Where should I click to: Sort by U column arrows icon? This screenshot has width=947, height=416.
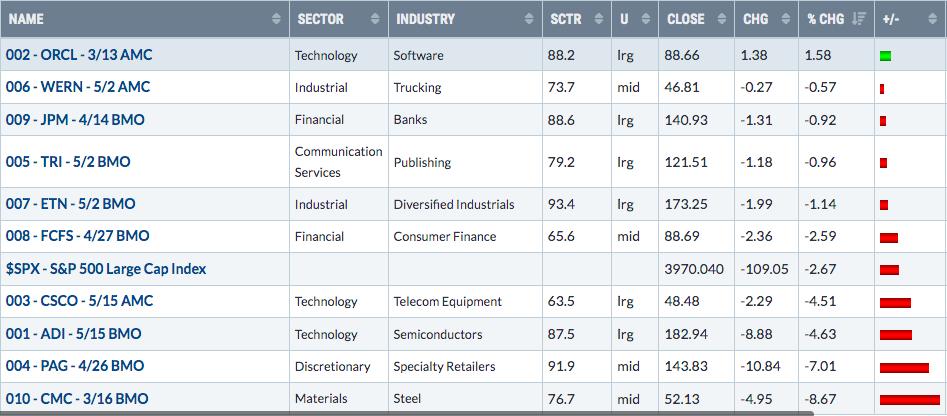(645, 19)
